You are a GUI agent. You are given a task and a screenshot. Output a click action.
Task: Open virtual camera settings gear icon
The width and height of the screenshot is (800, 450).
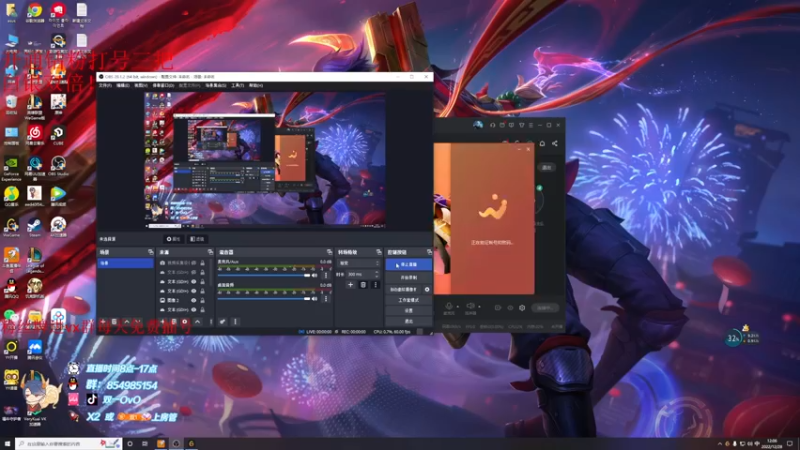(x=427, y=289)
